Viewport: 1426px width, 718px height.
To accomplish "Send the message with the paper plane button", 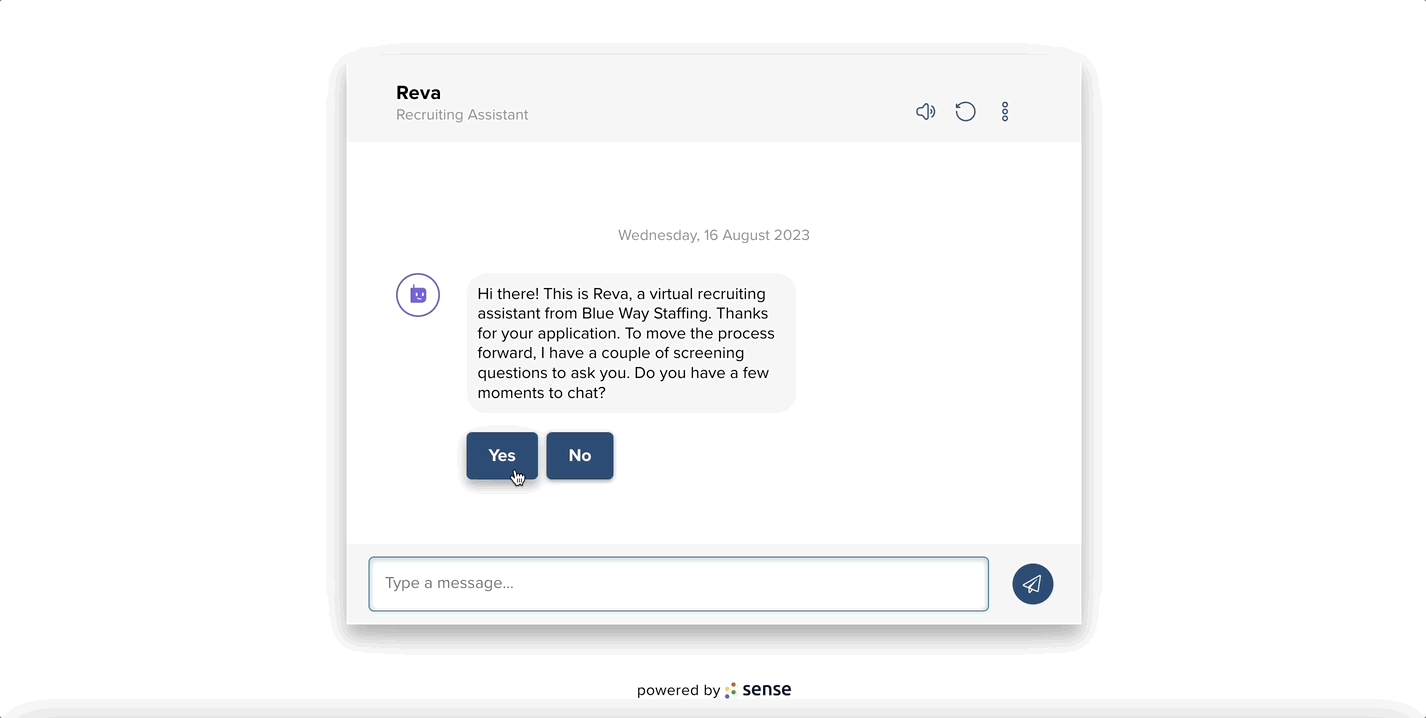I will (1033, 584).
